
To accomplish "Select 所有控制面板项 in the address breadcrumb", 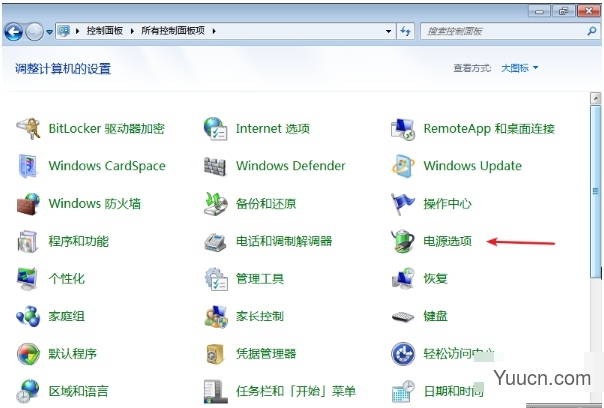I will [x=173, y=31].
